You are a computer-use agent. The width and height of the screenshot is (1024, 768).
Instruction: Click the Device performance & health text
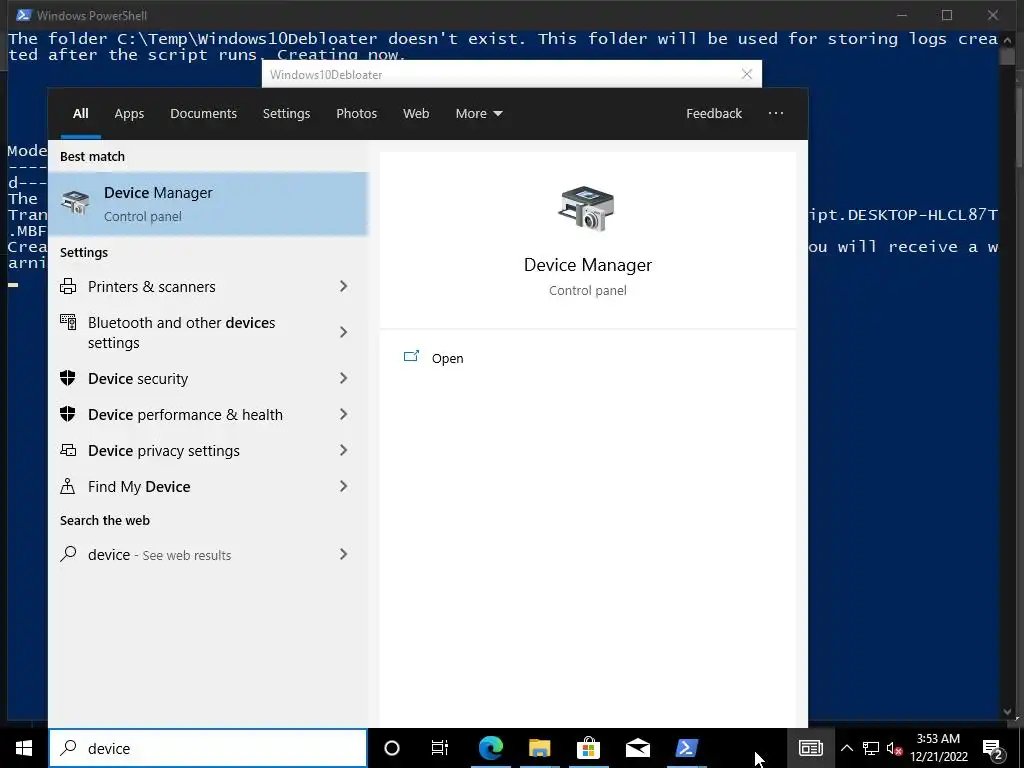pyautogui.click(x=185, y=414)
